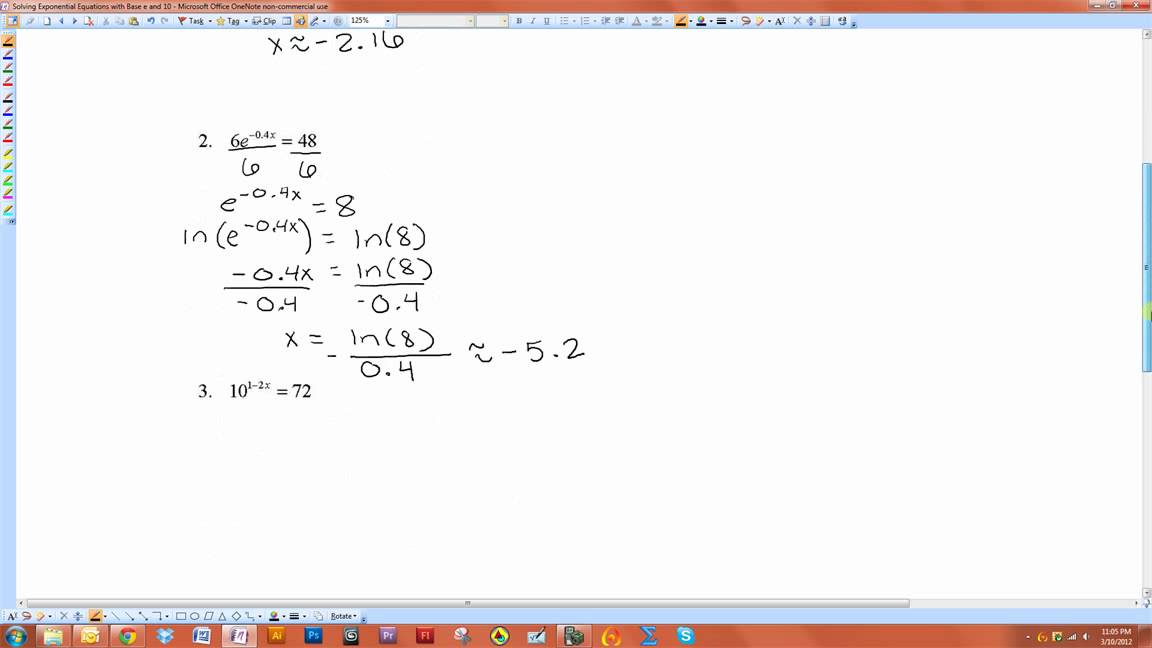This screenshot has width=1152, height=648.
Task: Click the Undo arrow in the toolbar
Action: pos(151,21)
